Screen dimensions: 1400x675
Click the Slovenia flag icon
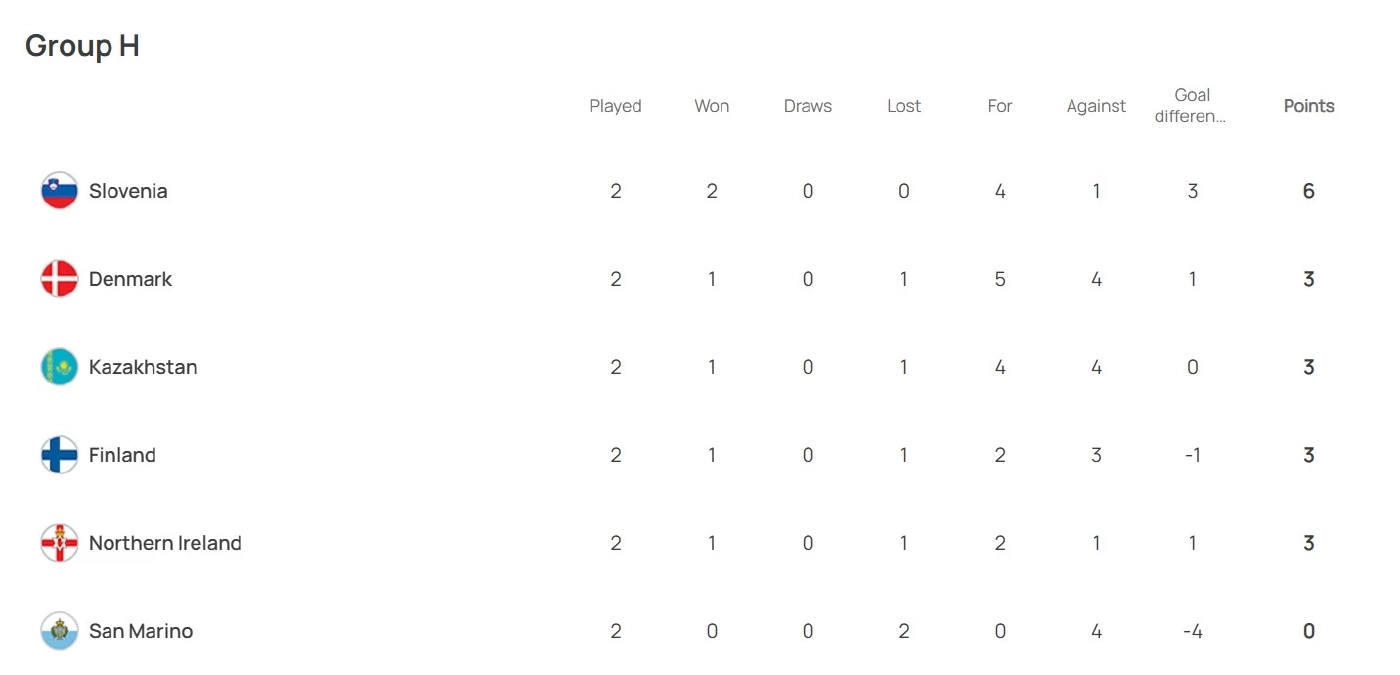59,191
